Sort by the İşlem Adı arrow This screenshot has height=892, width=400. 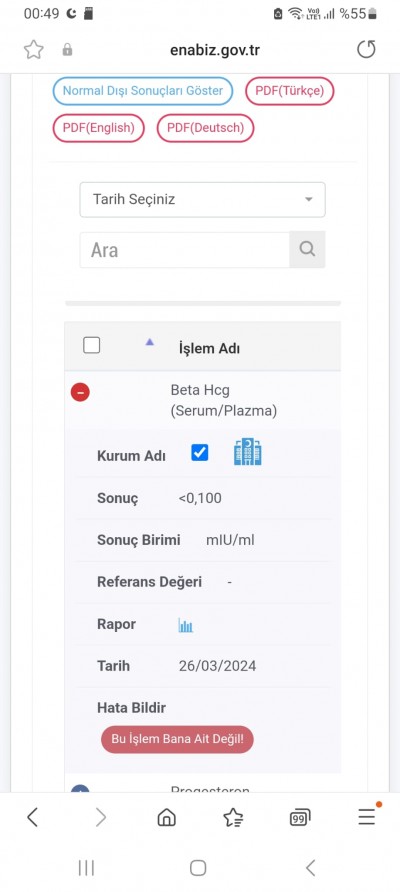[x=150, y=342]
